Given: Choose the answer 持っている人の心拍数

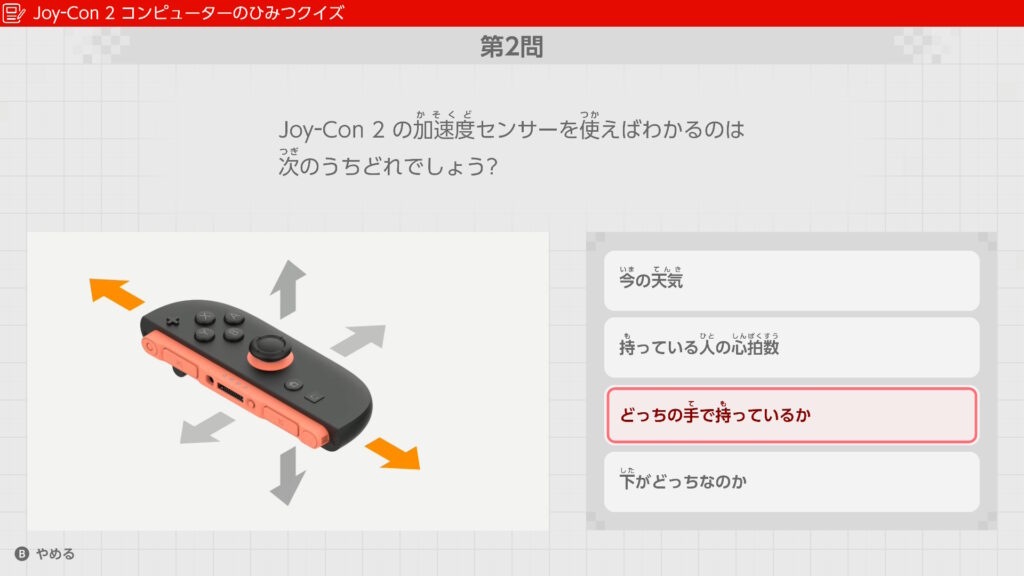Looking at the screenshot, I should point(792,347).
